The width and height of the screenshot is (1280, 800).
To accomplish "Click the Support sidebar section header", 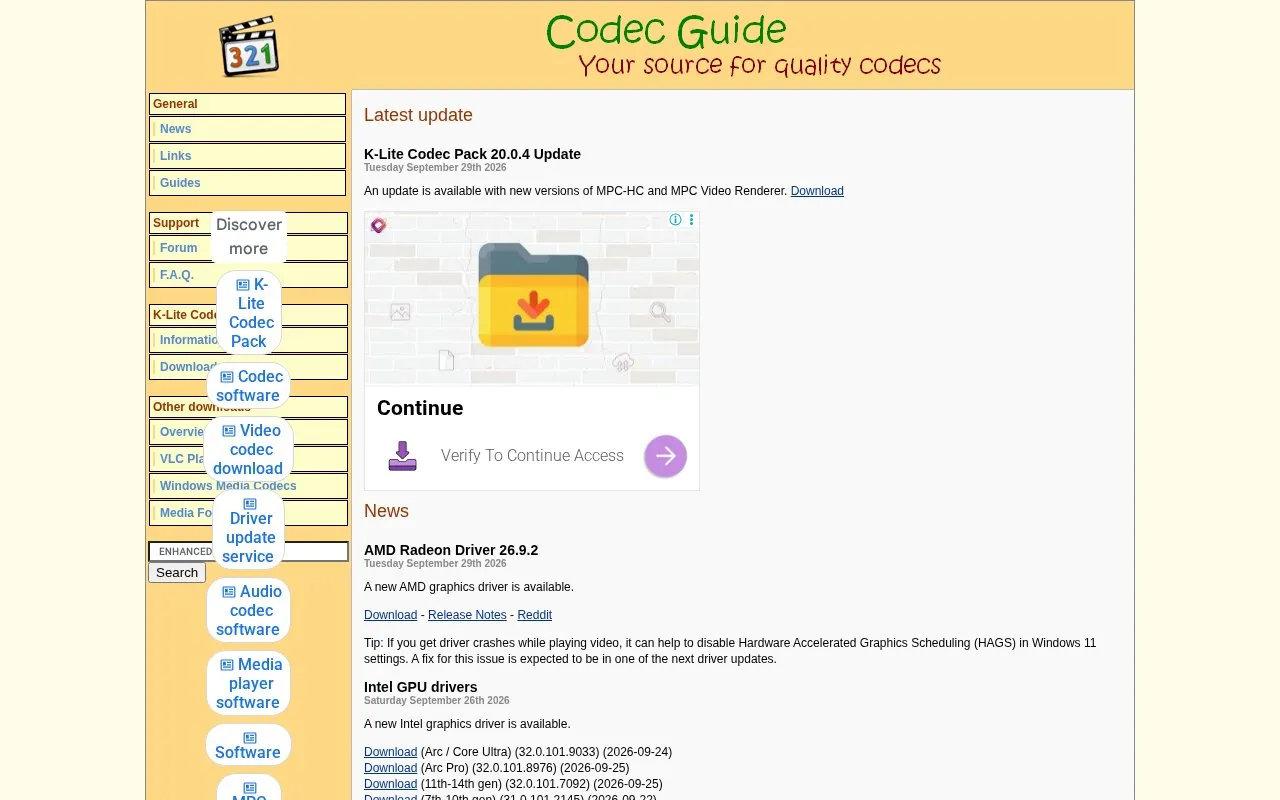I will tap(248, 223).
